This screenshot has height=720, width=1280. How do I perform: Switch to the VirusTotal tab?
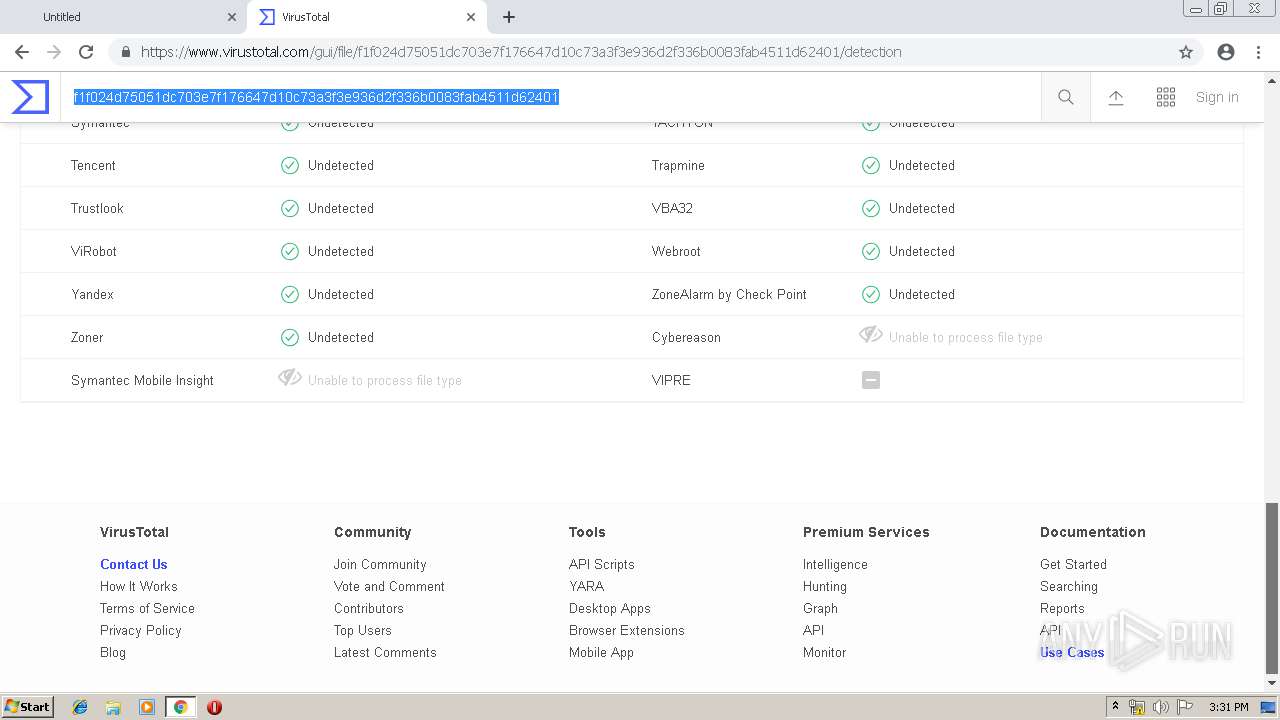pyautogui.click(x=366, y=17)
